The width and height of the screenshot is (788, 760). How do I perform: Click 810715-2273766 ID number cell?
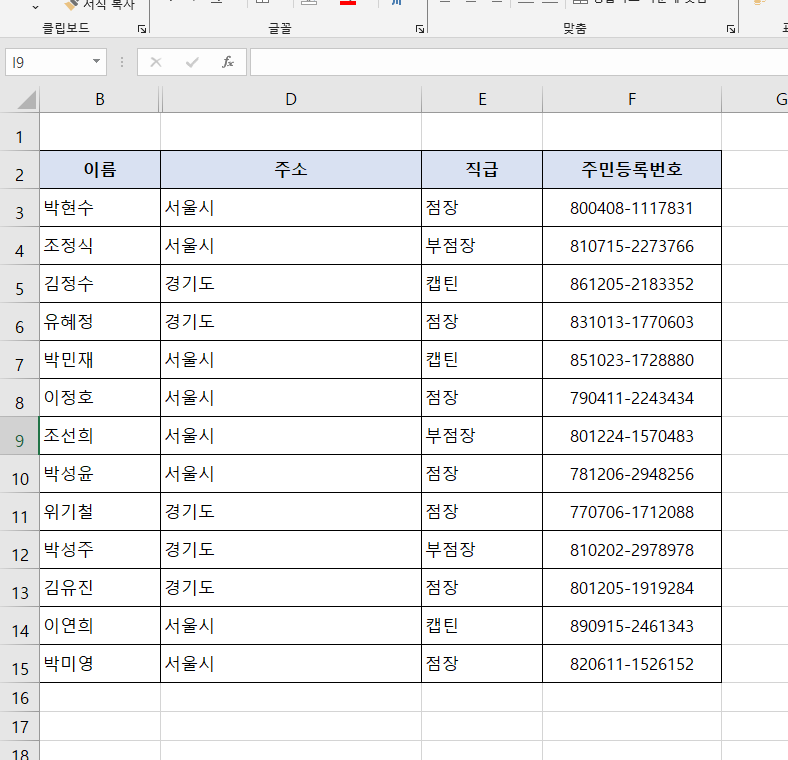coord(632,246)
